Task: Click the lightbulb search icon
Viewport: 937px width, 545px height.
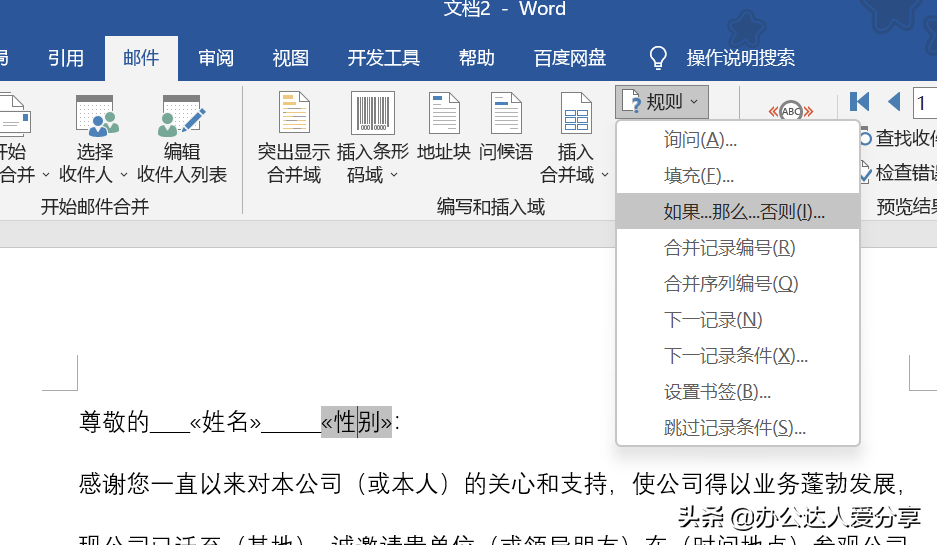Action: point(657,58)
